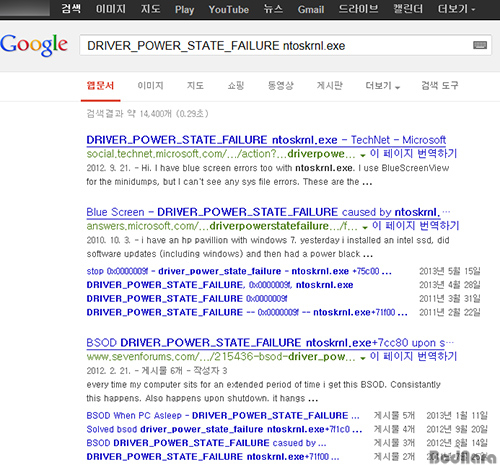Image resolution: width=500 pixels, height=467 pixels.
Task: Expand arrow beside www.sevenforums.com URL
Action: pyautogui.click(x=363, y=358)
